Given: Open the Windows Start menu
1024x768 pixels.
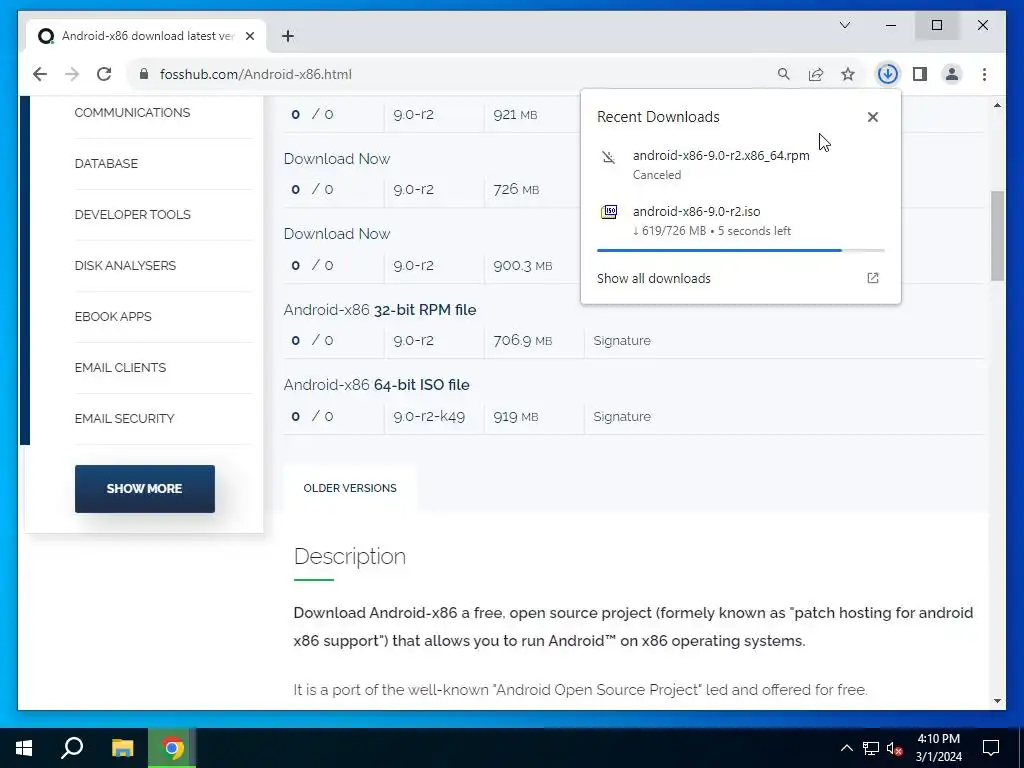Looking at the screenshot, I should click(24, 748).
